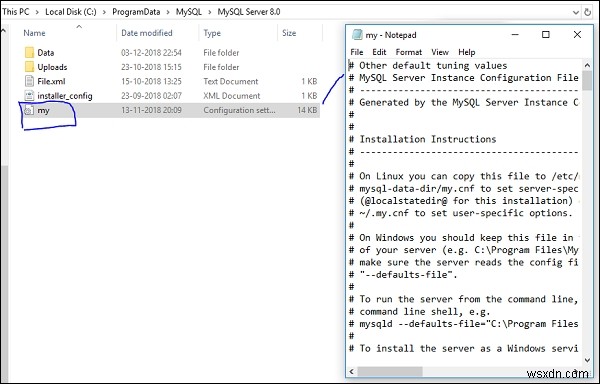Open the Notepad Edit menu

click(379, 52)
